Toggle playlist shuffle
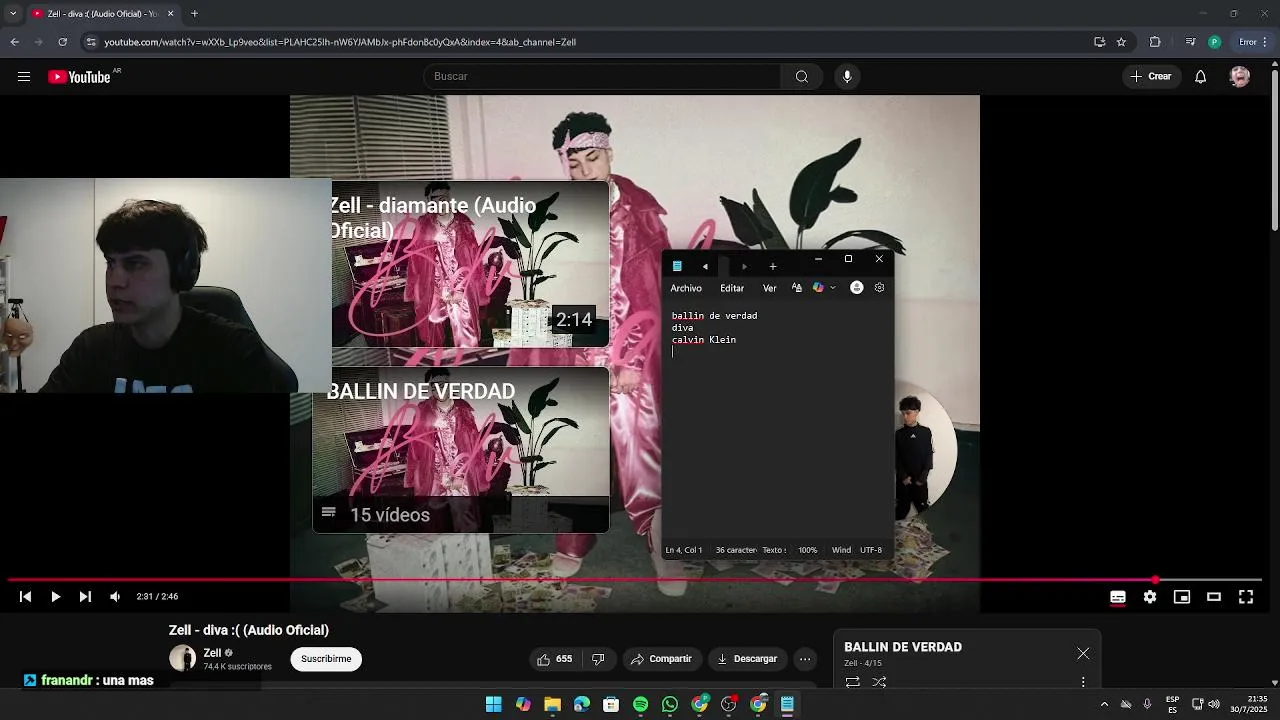The width and height of the screenshot is (1280, 720). pos(879,682)
